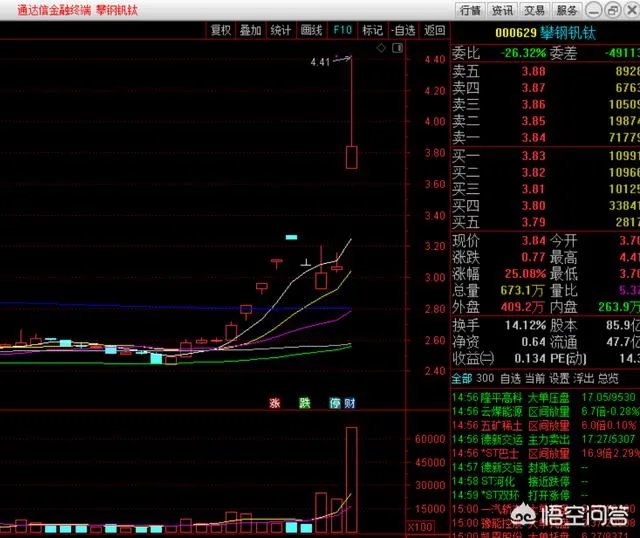Select the 当前 tab in alerts panel
This screenshot has width=640, height=538.
pos(535,379)
